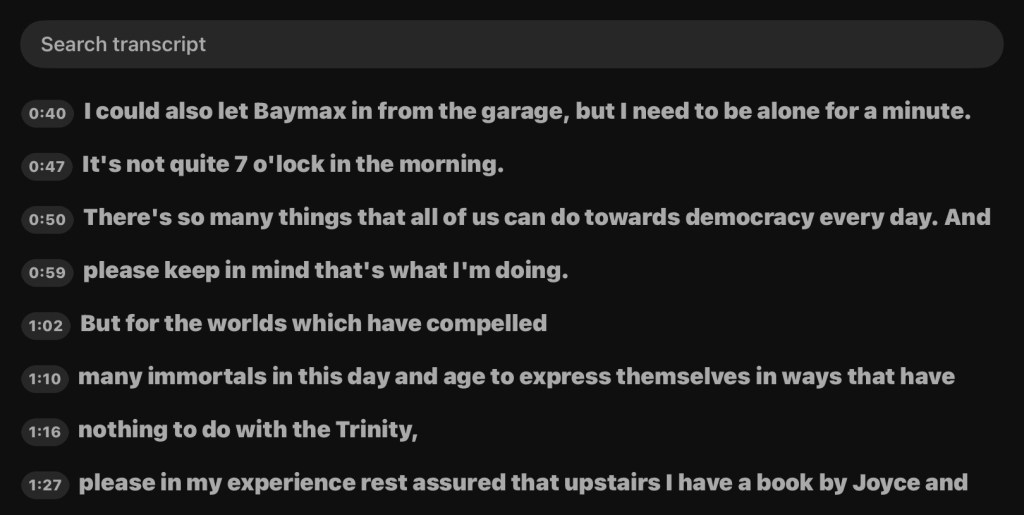The image size is (1024, 515).
Task: Open the transcript line about democracy every day
Action: tap(536, 218)
